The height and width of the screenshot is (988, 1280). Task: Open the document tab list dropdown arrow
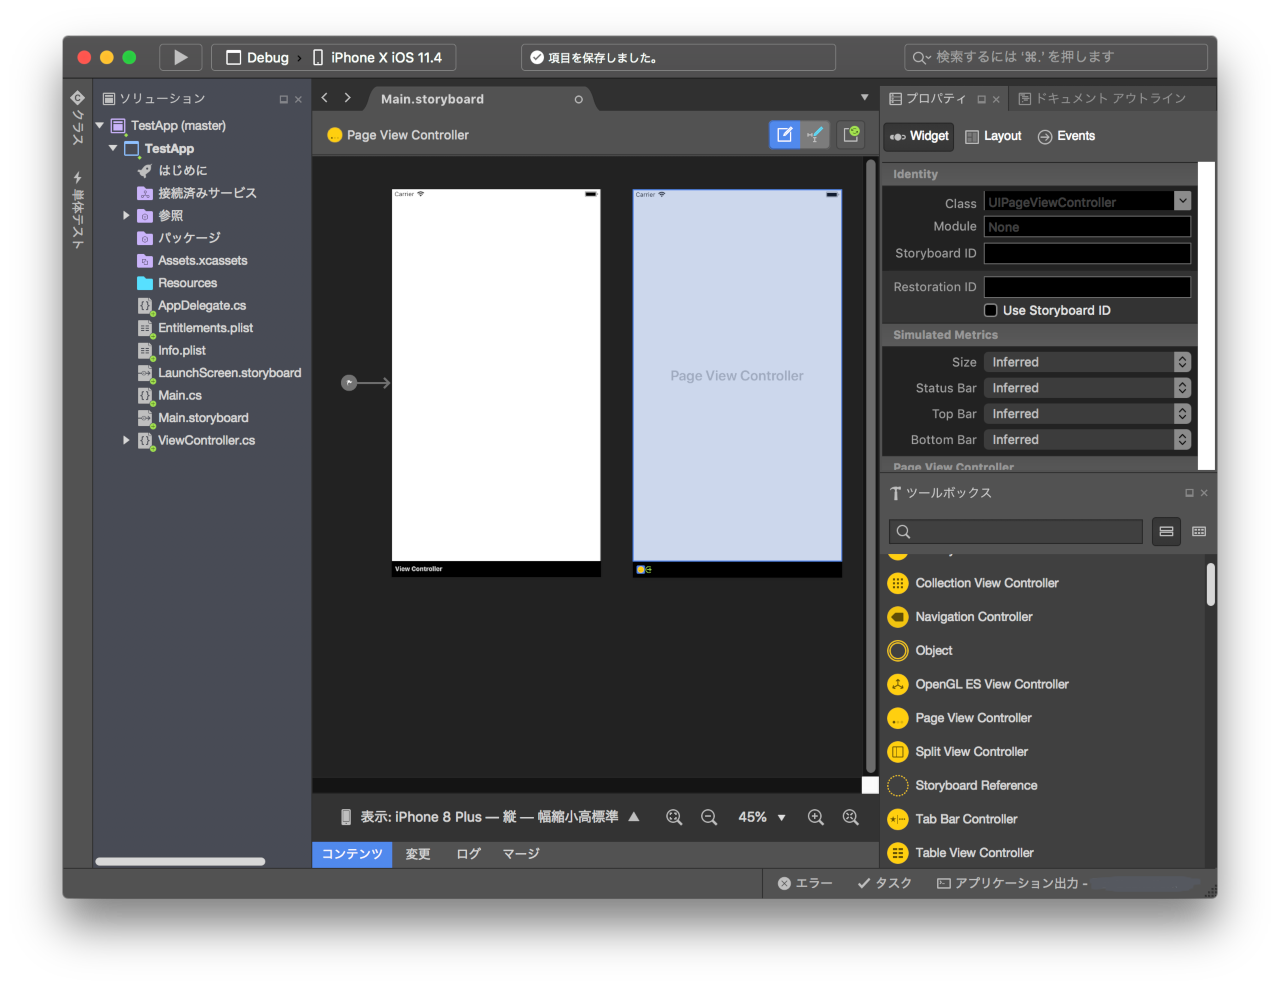[865, 98]
